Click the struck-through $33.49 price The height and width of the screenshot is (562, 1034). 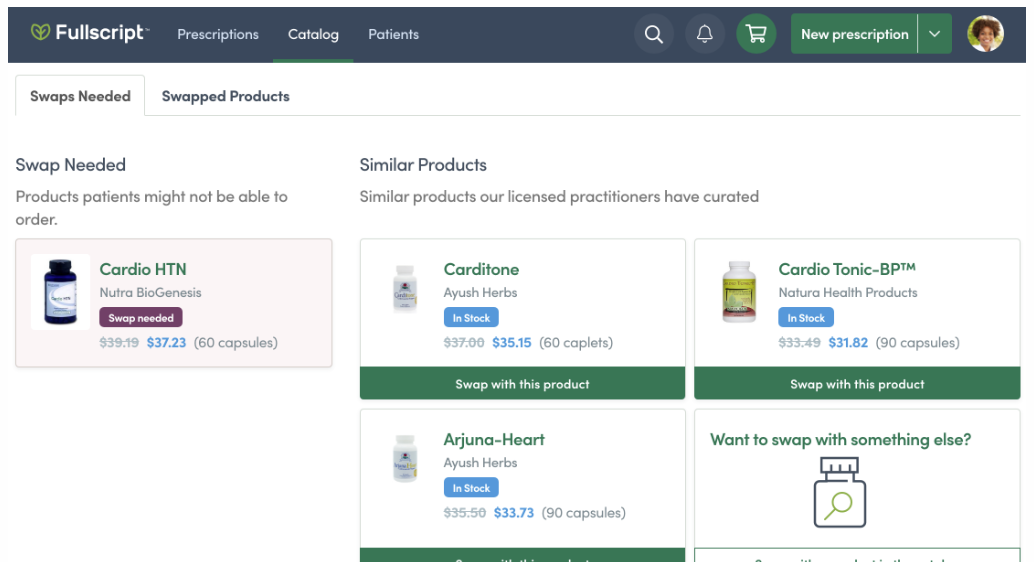pyautogui.click(x=799, y=342)
